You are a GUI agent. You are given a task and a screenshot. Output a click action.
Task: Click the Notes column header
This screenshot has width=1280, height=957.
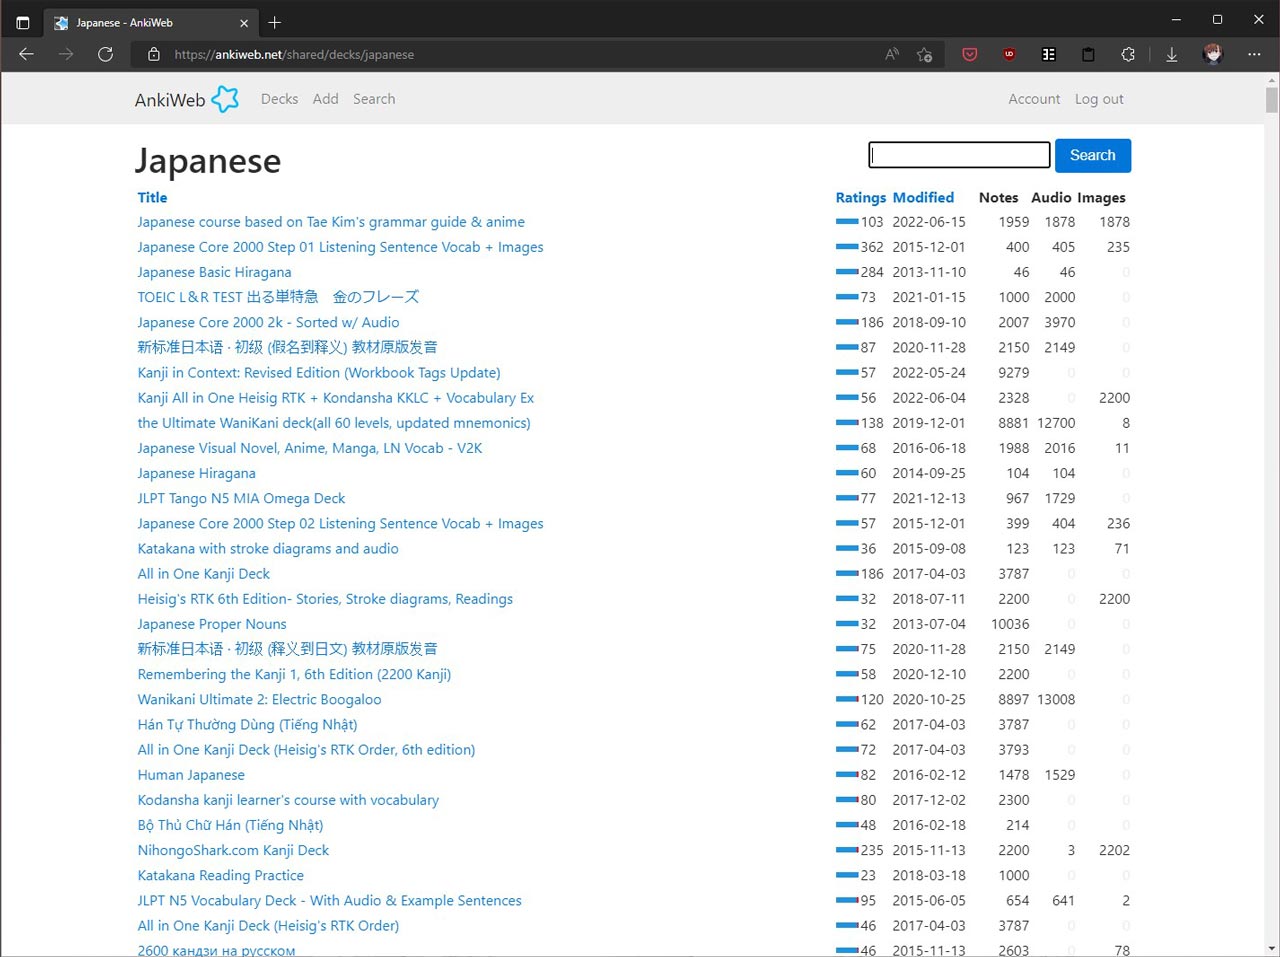(x=998, y=197)
